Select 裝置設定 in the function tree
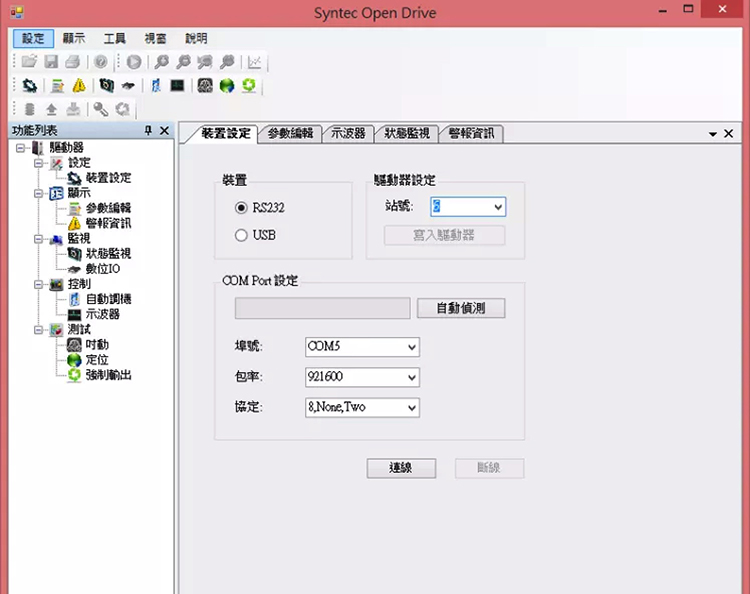 tap(108, 178)
